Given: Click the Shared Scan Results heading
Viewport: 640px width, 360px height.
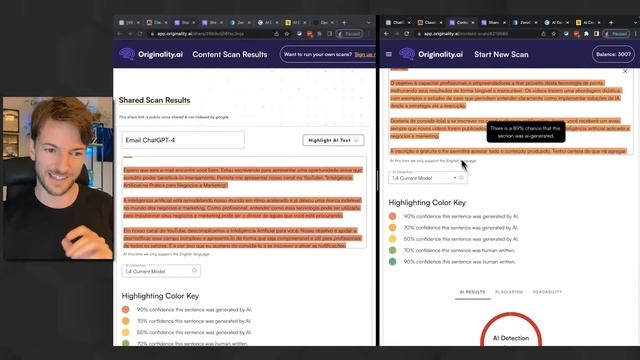Looking at the screenshot, I should coord(154,100).
